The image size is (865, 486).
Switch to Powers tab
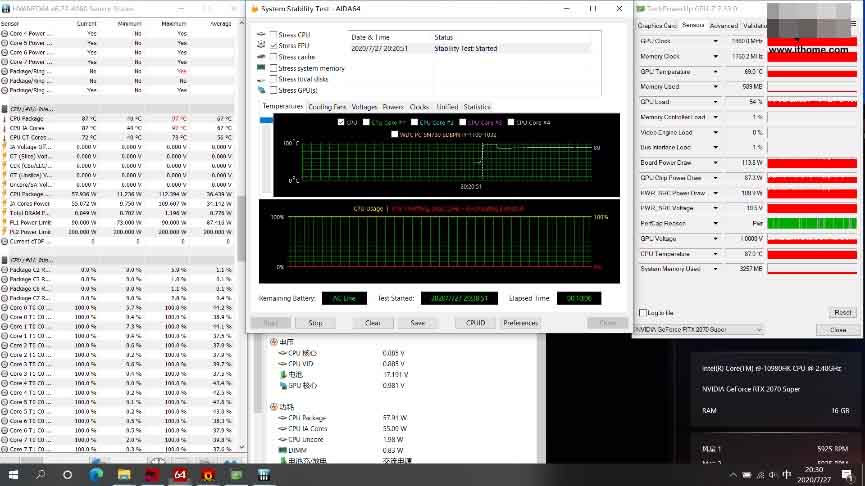tap(393, 107)
